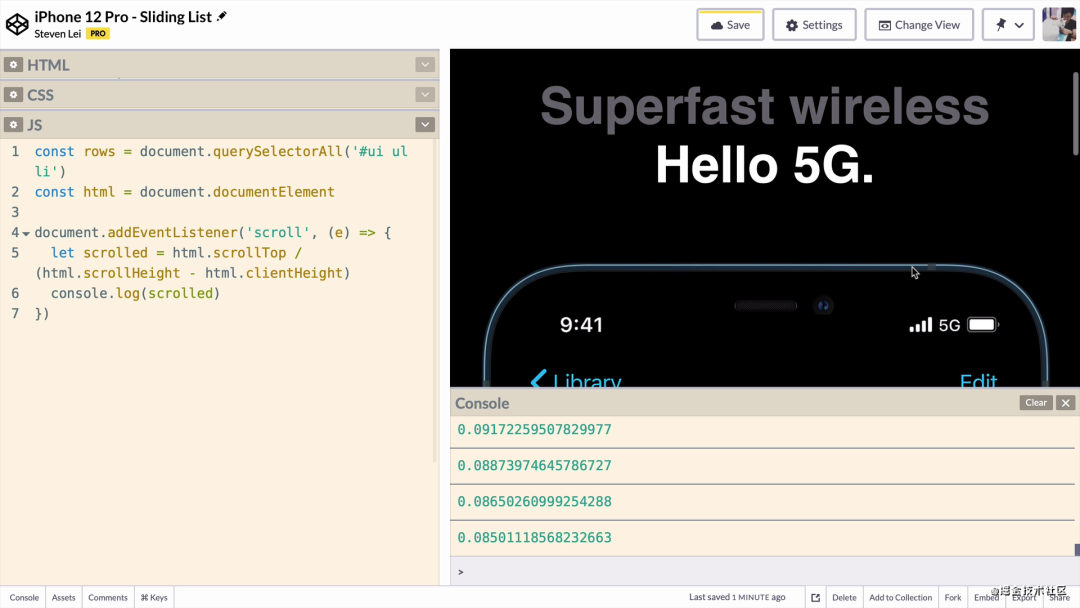The height and width of the screenshot is (608, 1080).
Task: Select console value 0.08501118568232663
Action: [534, 537]
